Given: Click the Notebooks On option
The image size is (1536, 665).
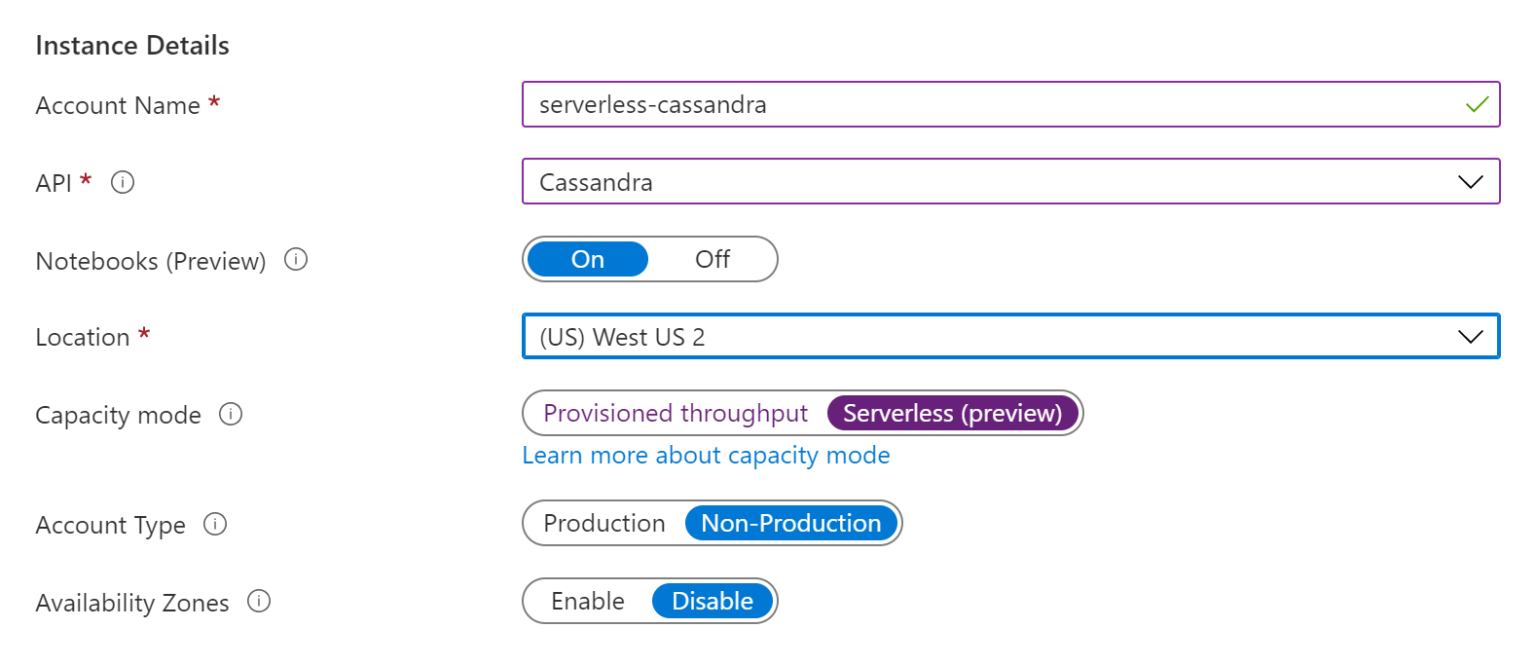Looking at the screenshot, I should pyautogui.click(x=587, y=259).
